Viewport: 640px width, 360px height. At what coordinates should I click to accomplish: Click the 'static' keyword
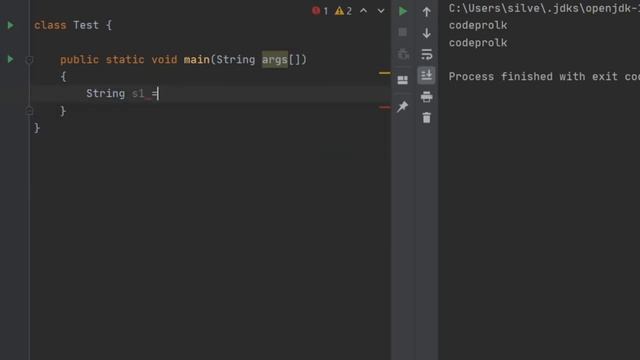125,60
